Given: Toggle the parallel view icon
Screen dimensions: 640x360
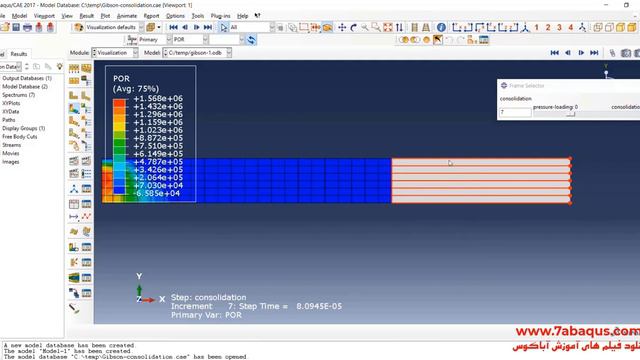Looking at the screenshot, I should point(414,27).
